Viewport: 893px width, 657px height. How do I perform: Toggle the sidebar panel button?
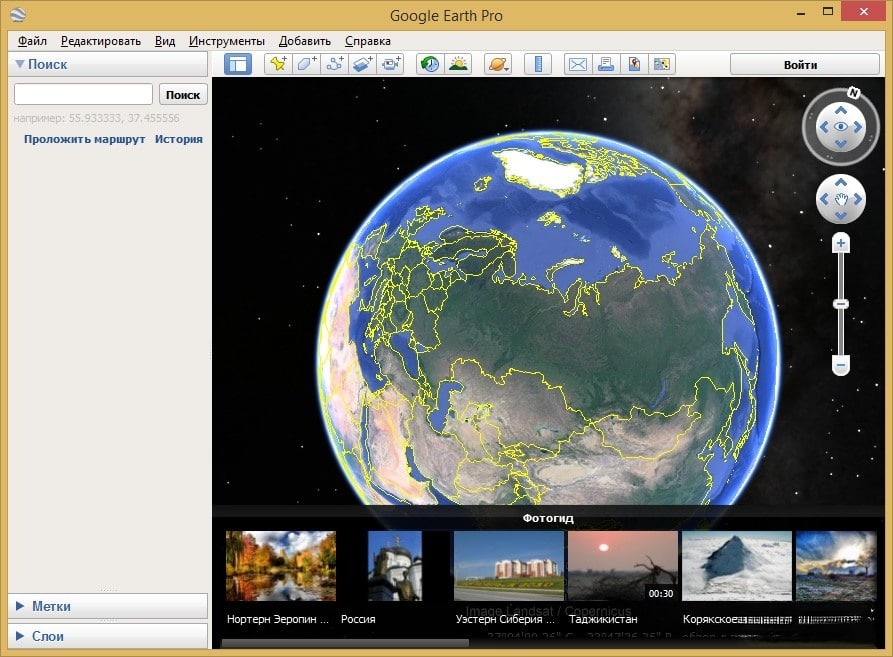(x=238, y=64)
